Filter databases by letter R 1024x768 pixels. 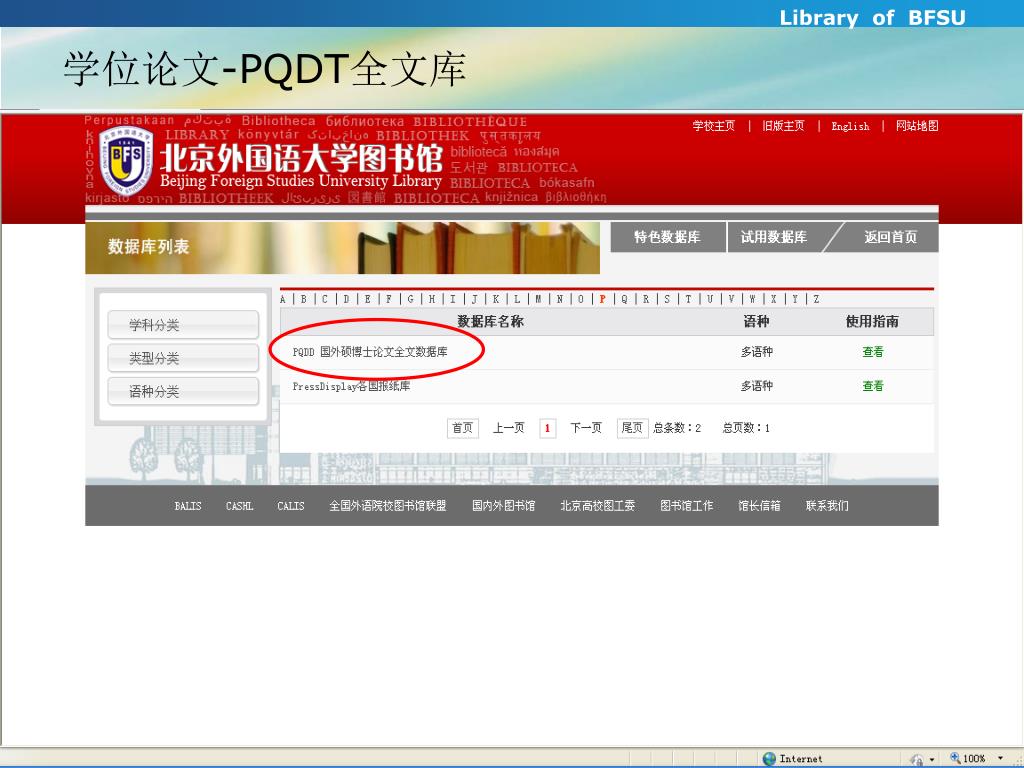(646, 299)
